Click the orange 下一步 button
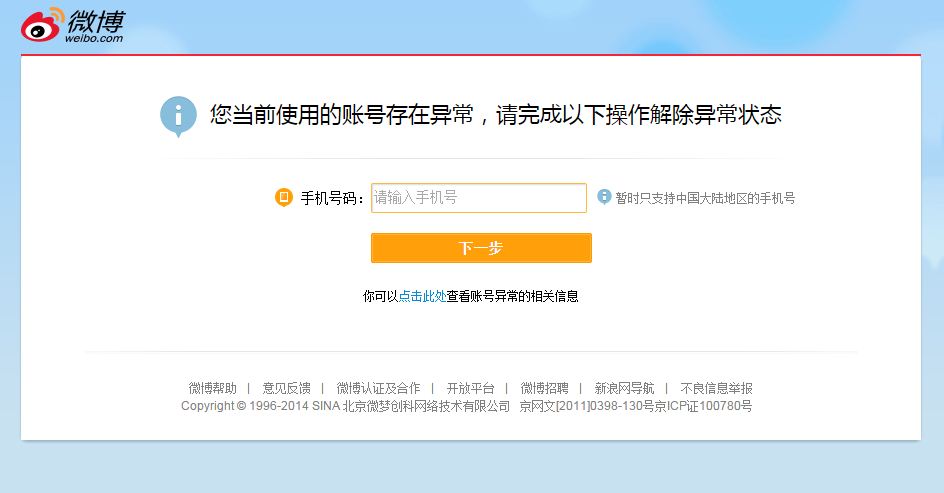This screenshot has height=493, width=944. (481, 248)
